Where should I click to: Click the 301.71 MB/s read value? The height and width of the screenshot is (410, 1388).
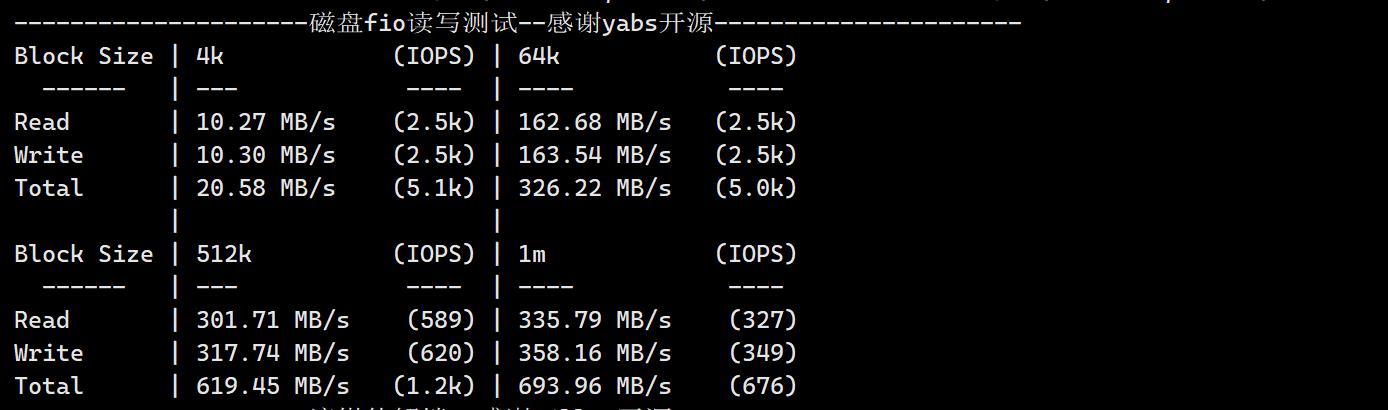(273, 320)
